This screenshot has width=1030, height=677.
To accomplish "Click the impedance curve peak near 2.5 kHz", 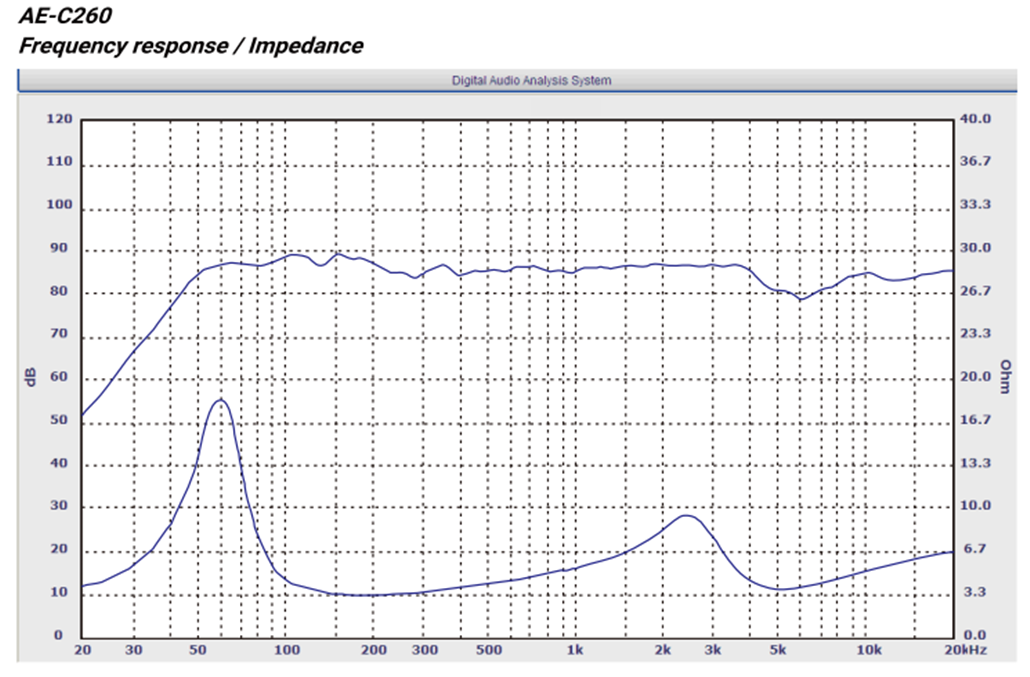I will [x=685, y=516].
